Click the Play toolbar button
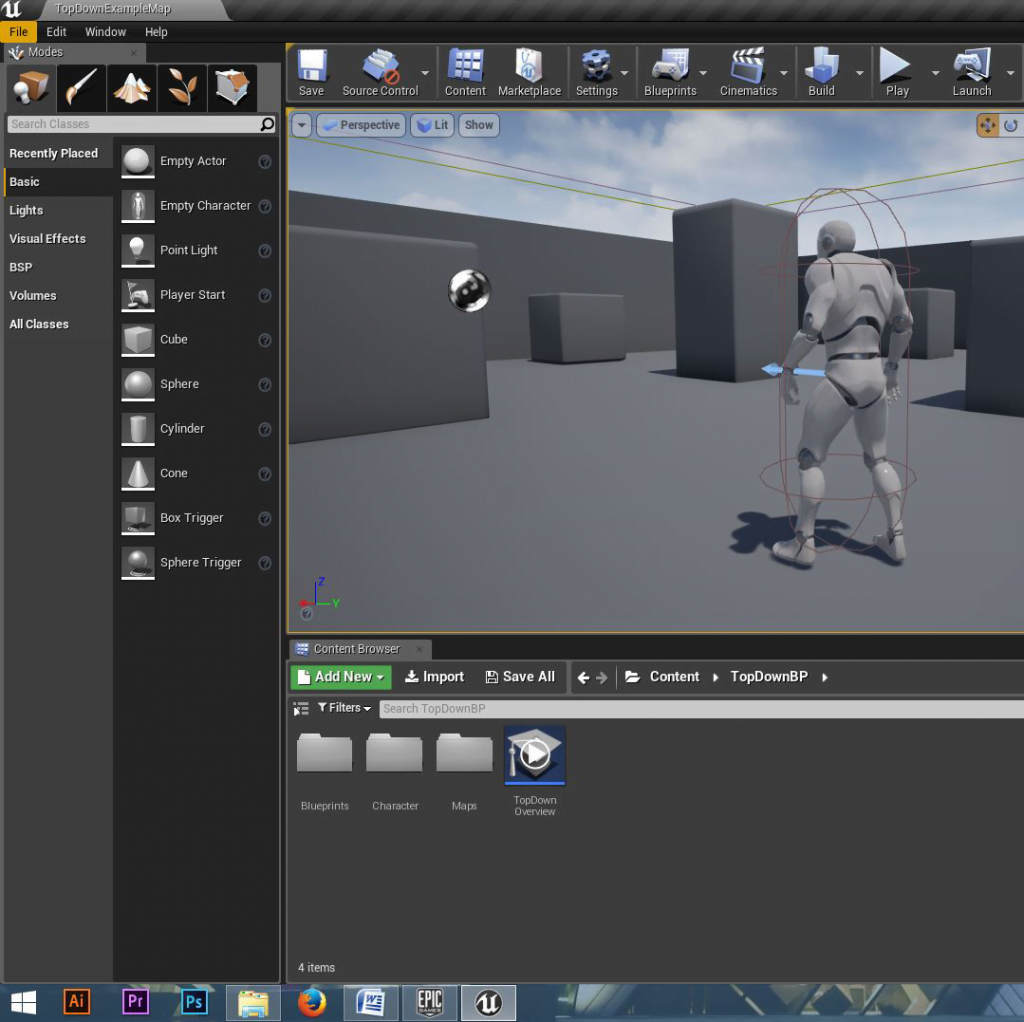This screenshot has height=1022, width=1024. click(x=897, y=72)
